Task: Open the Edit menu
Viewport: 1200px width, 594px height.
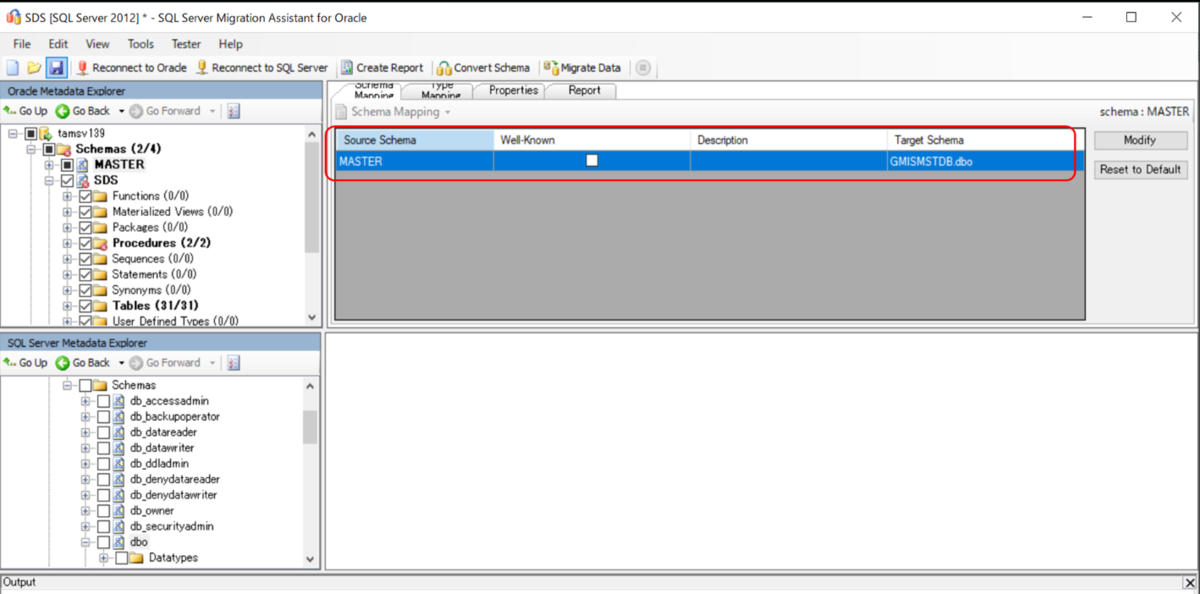Action: tap(58, 44)
